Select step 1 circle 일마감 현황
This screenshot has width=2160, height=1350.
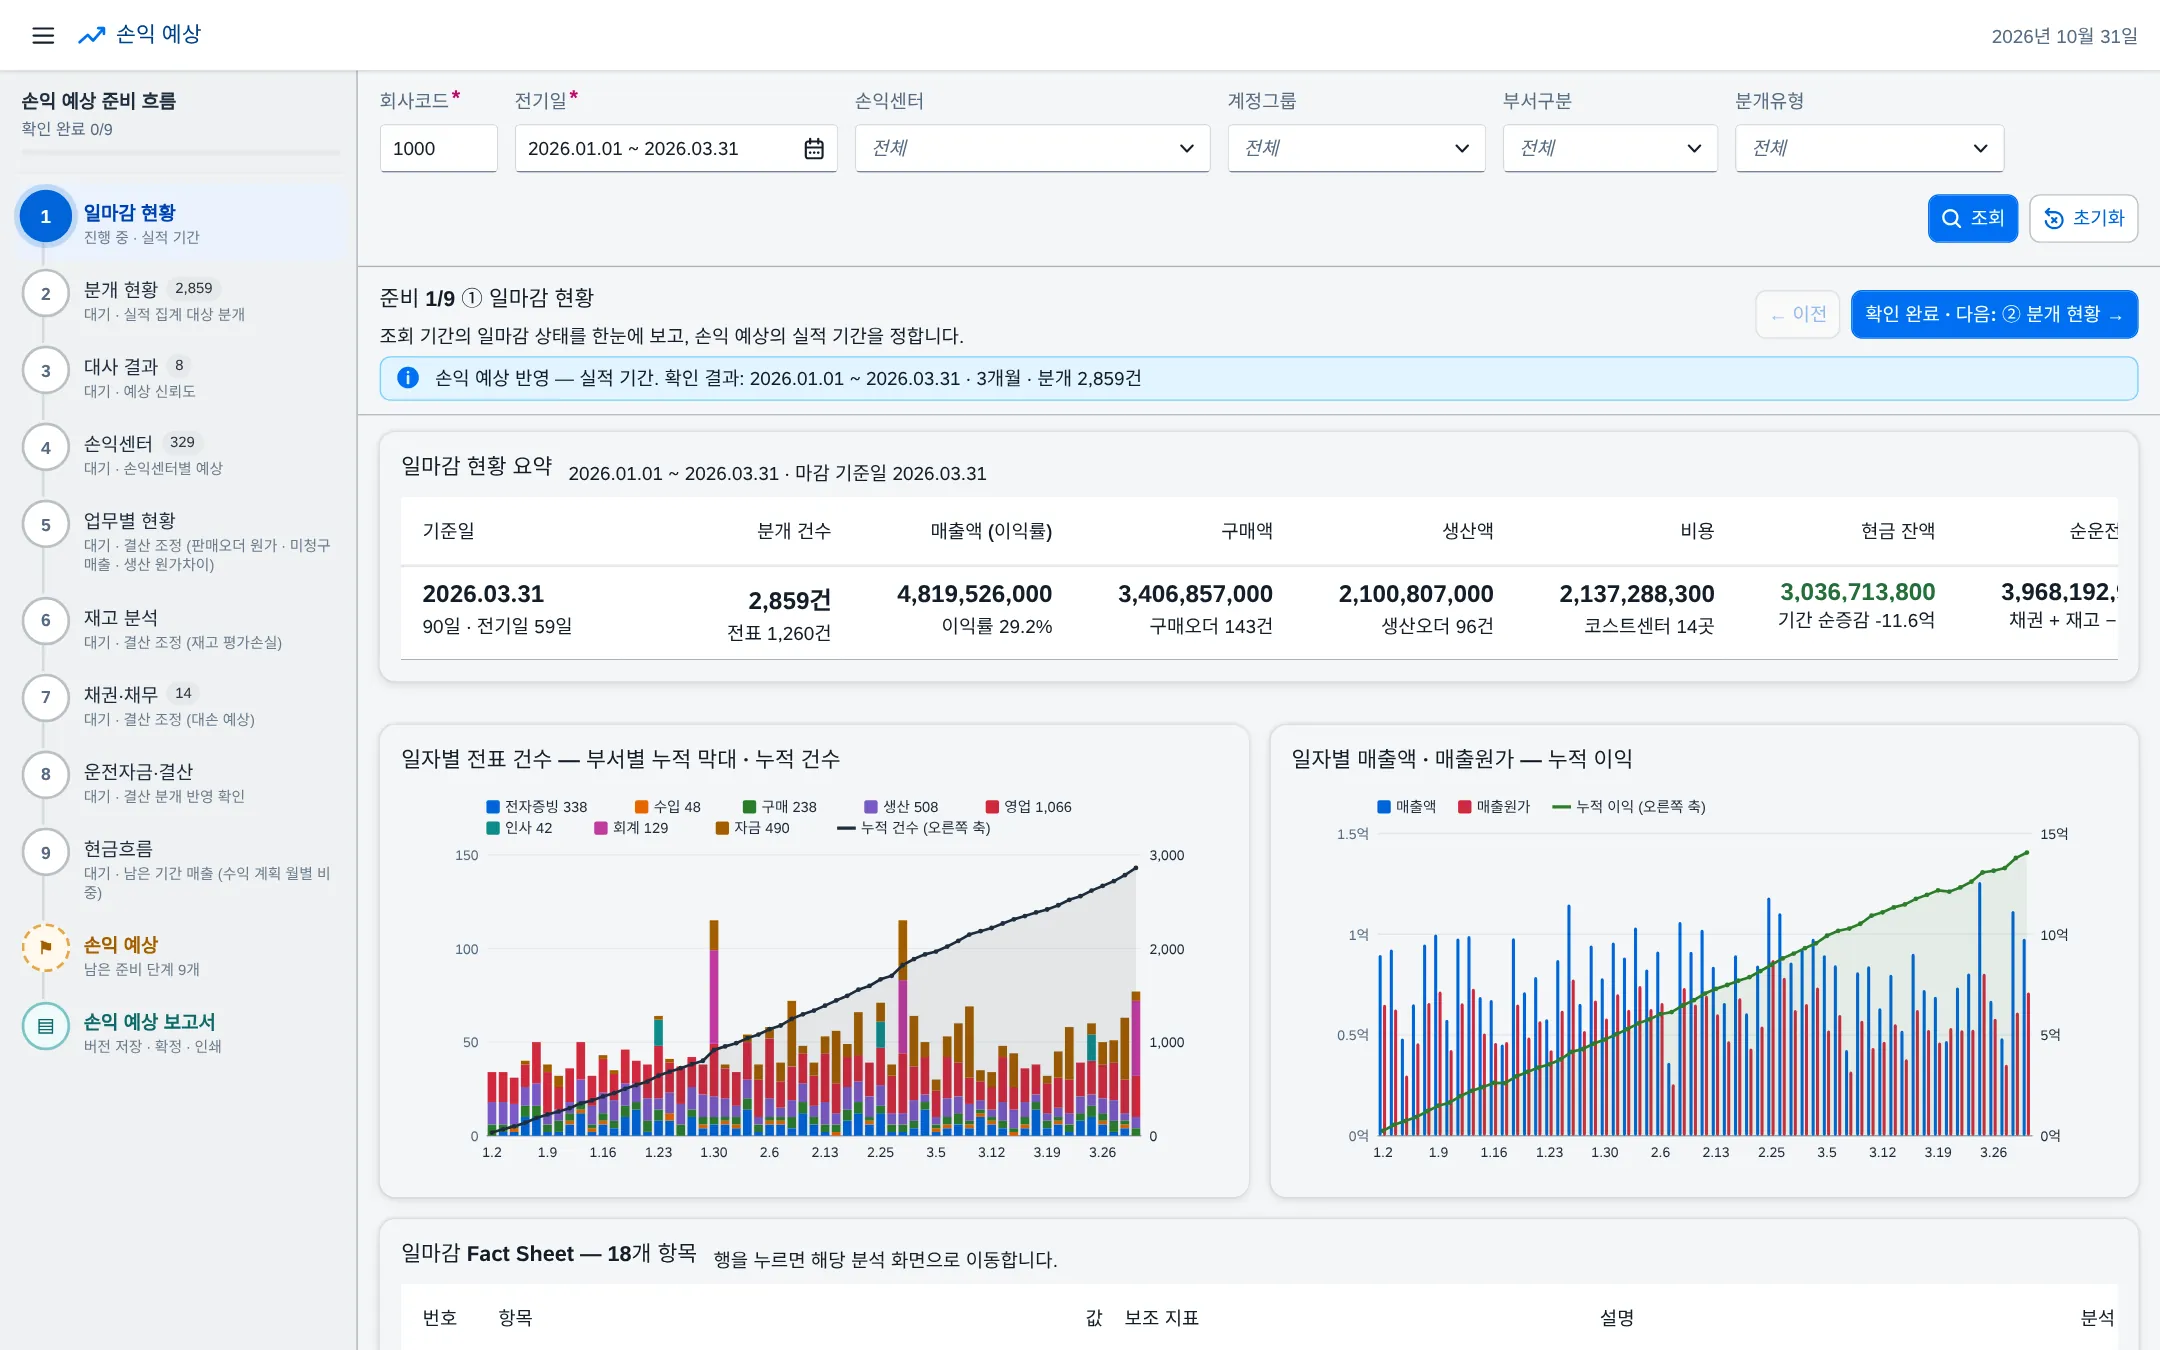click(x=46, y=216)
